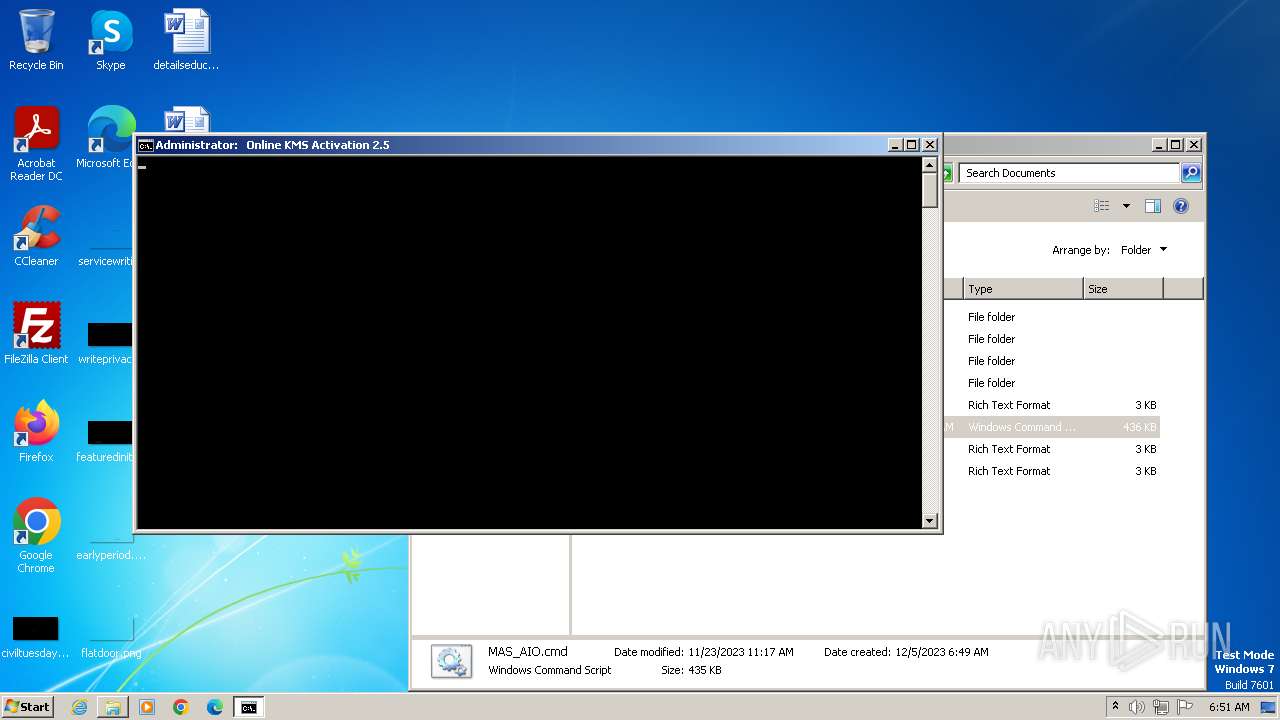Click the Start button
Image resolution: width=1280 pixels, height=720 pixels.
(27, 707)
